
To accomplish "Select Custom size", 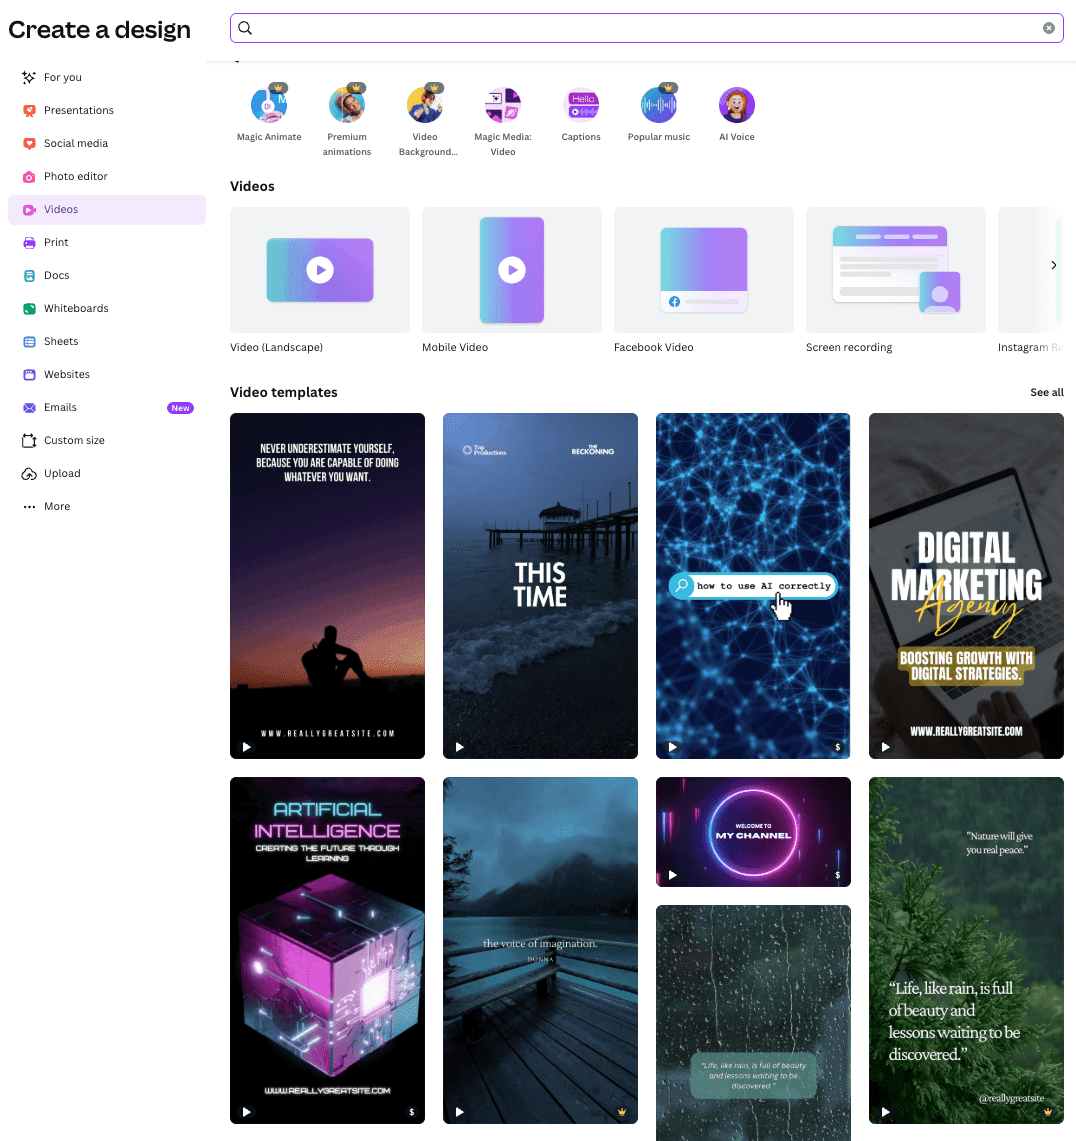I will click(x=75, y=440).
